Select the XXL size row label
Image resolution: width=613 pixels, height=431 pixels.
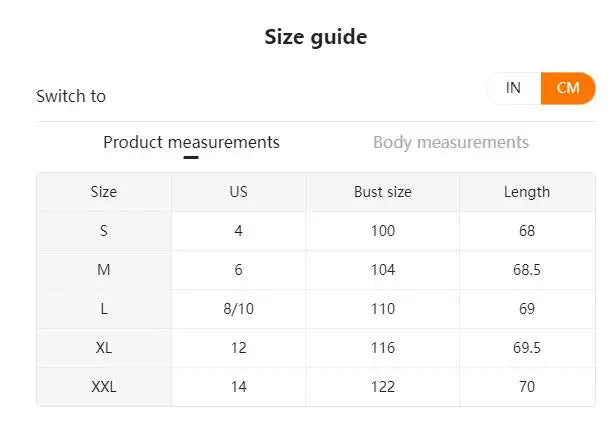pyautogui.click(x=104, y=387)
